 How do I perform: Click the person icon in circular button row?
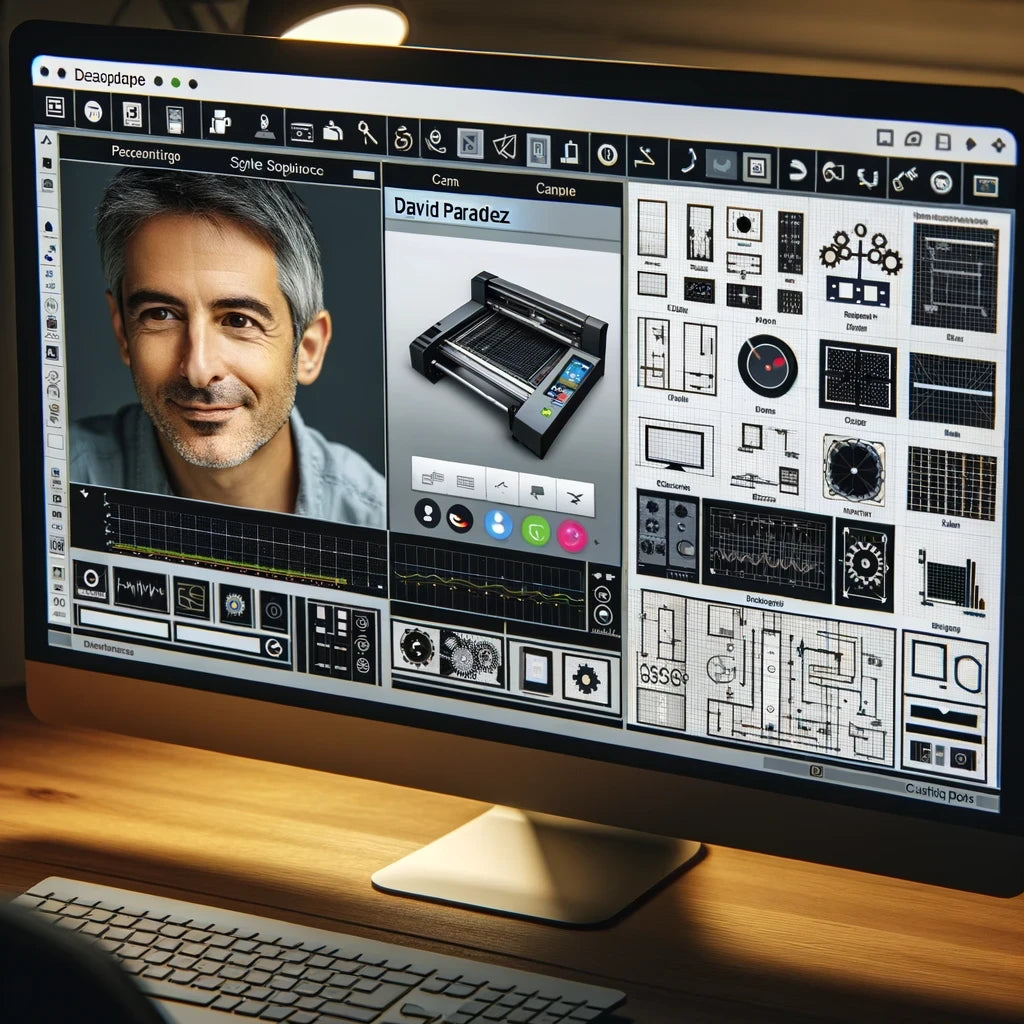tap(428, 514)
